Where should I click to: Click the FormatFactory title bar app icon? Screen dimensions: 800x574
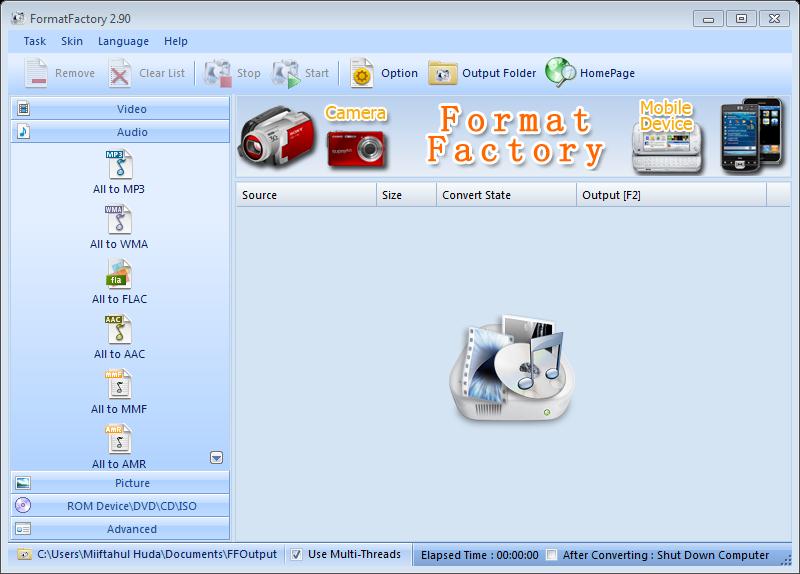[18, 18]
